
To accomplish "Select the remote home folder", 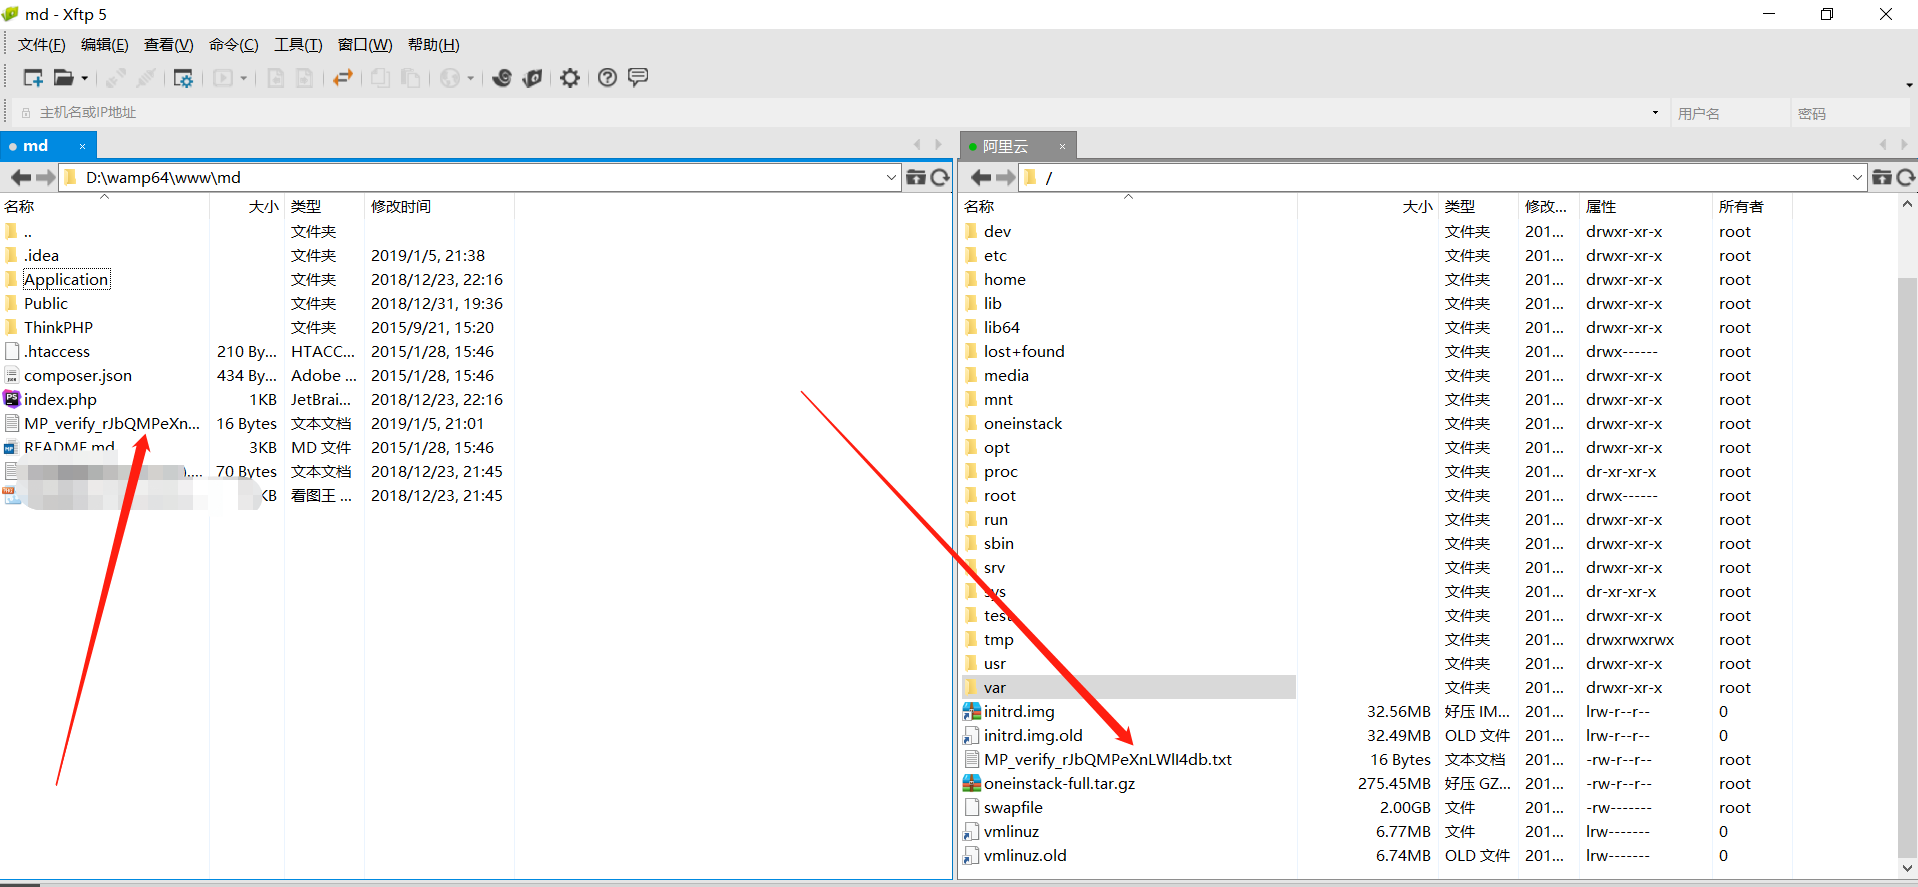I will tap(1004, 280).
